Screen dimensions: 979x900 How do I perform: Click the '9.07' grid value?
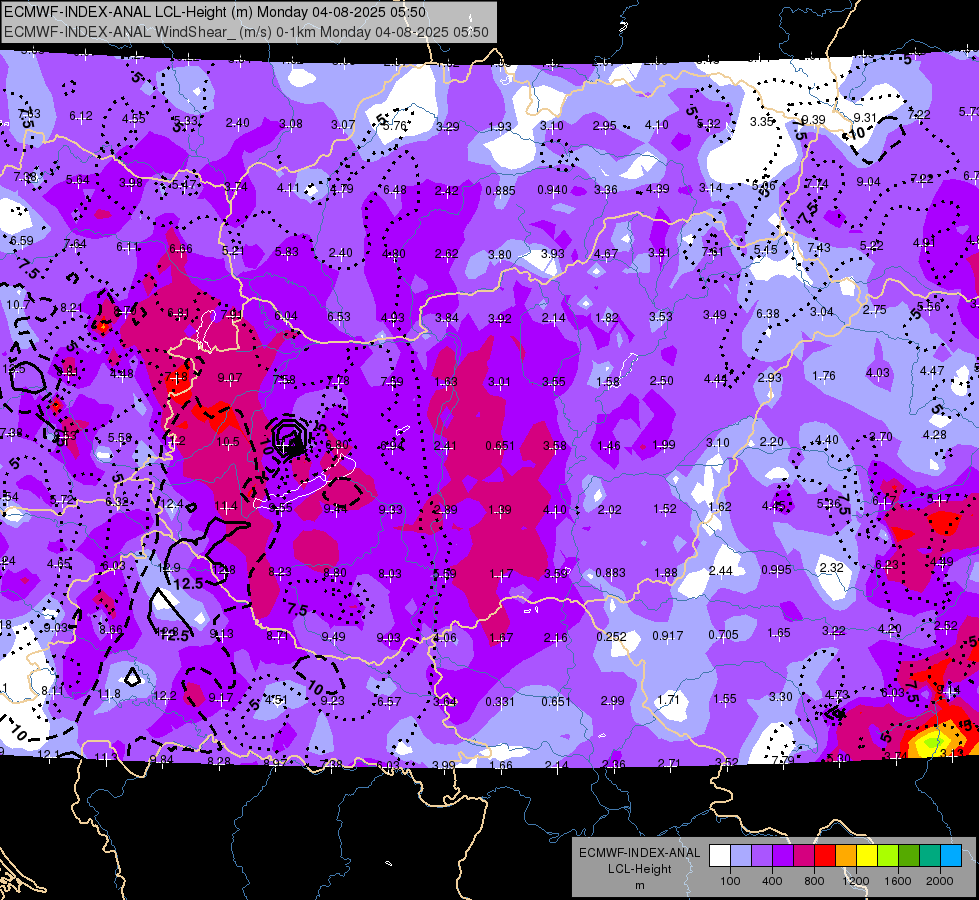(230, 378)
